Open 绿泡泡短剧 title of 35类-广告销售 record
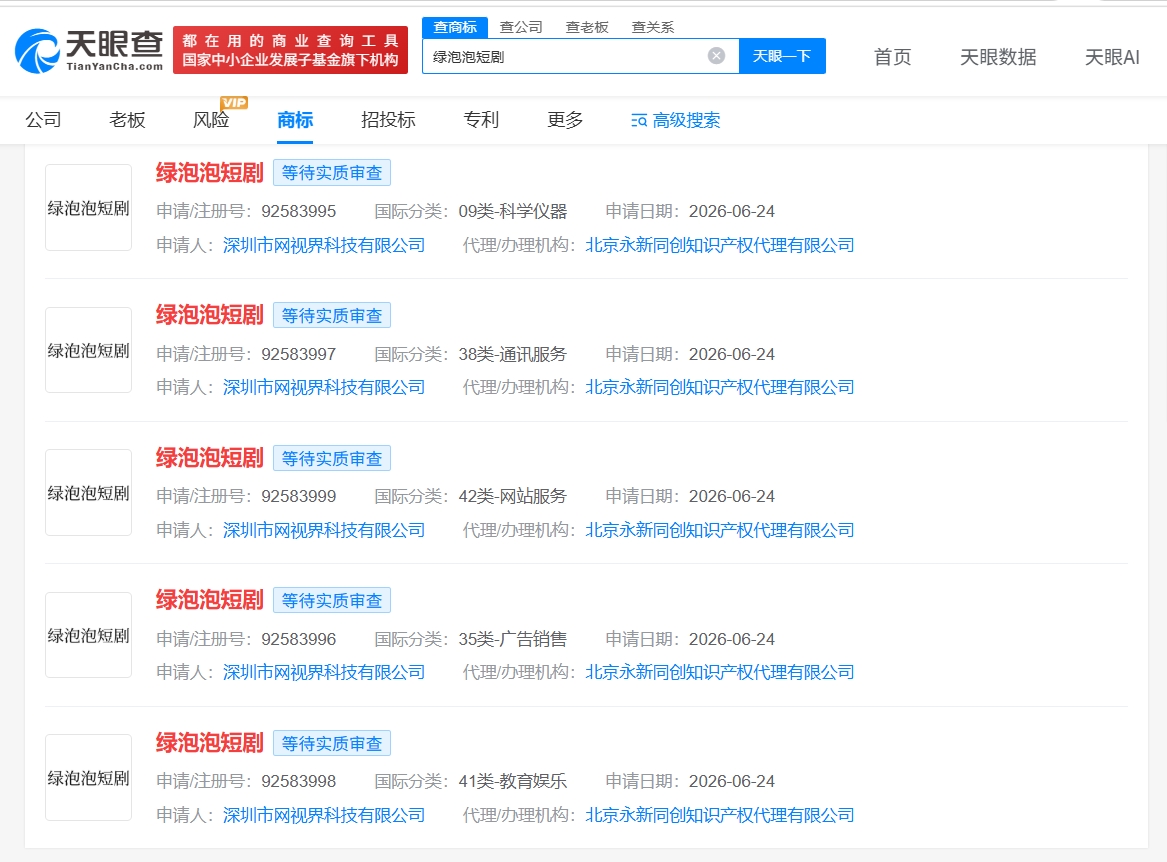The width and height of the screenshot is (1167, 862). [210, 600]
